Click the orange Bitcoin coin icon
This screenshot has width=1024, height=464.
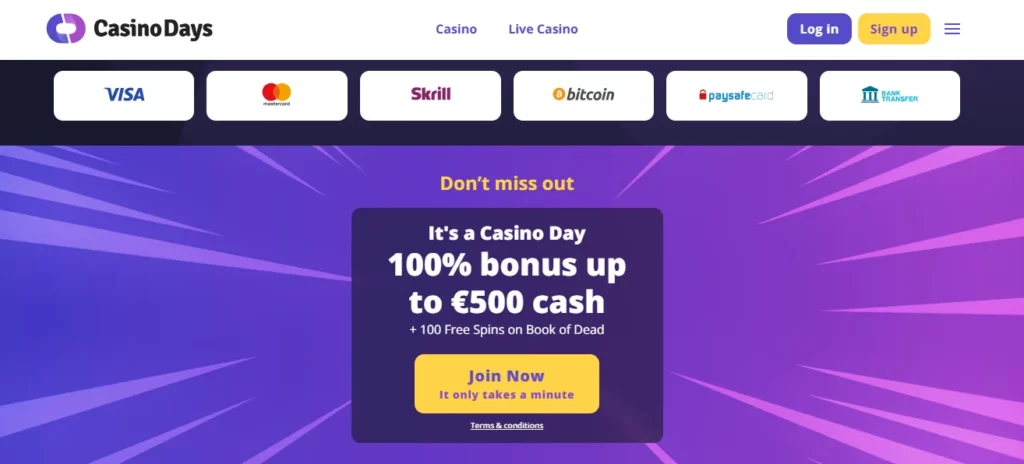(558, 95)
